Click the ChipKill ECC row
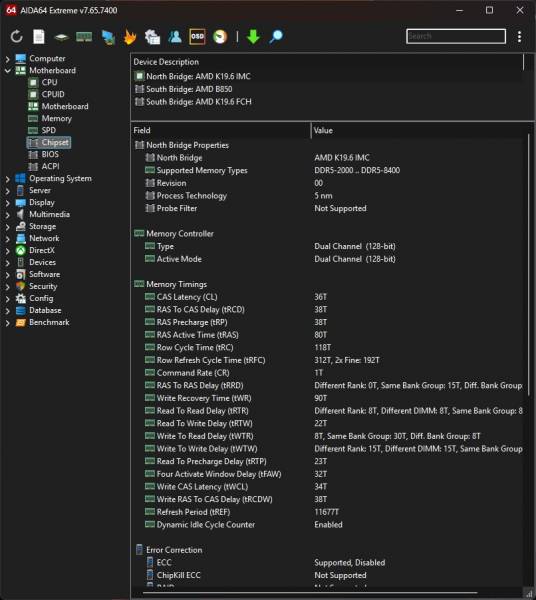The height and width of the screenshot is (600, 536). 329,576
